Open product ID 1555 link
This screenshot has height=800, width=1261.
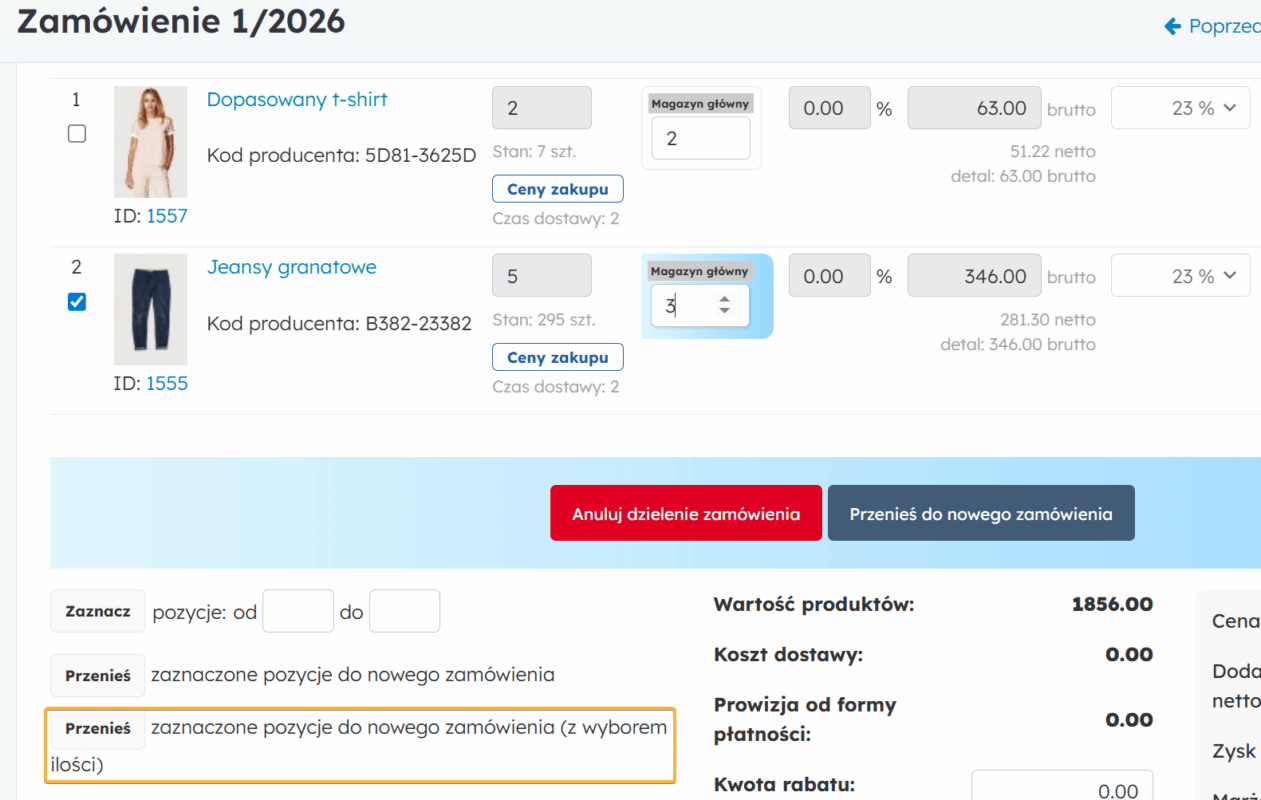pyautogui.click(x=167, y=384)
